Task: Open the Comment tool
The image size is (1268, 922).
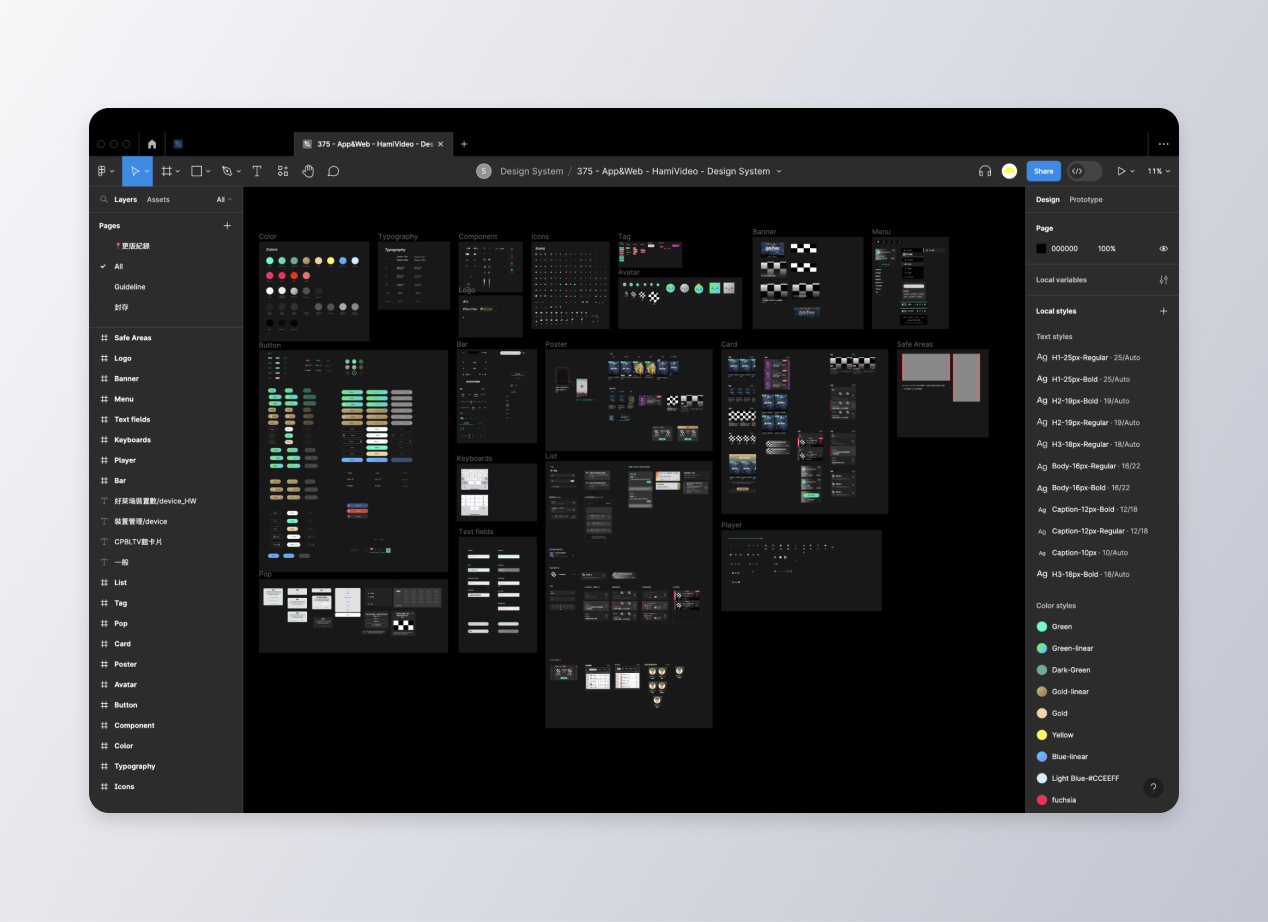Action: 333,171
